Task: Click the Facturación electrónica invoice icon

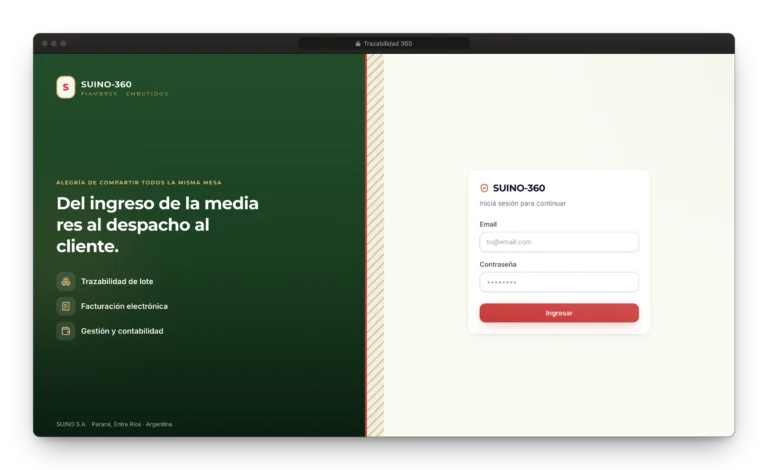Action: click(x=66, y=306)
